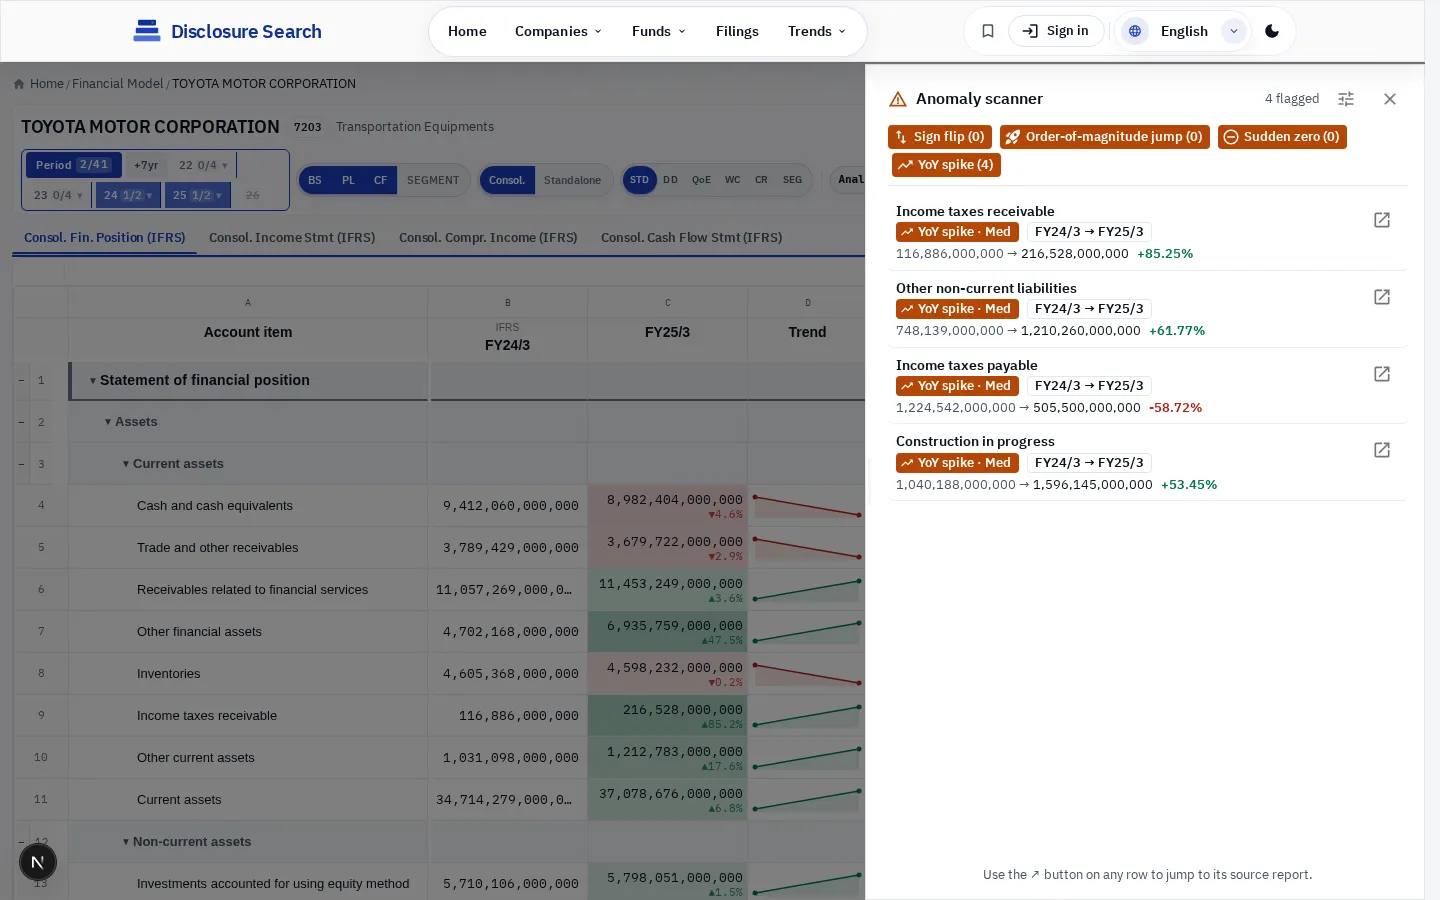Click the Disclosure Search logo
This screenshot has width=1440, height=900.
click(x=228, y=31)
